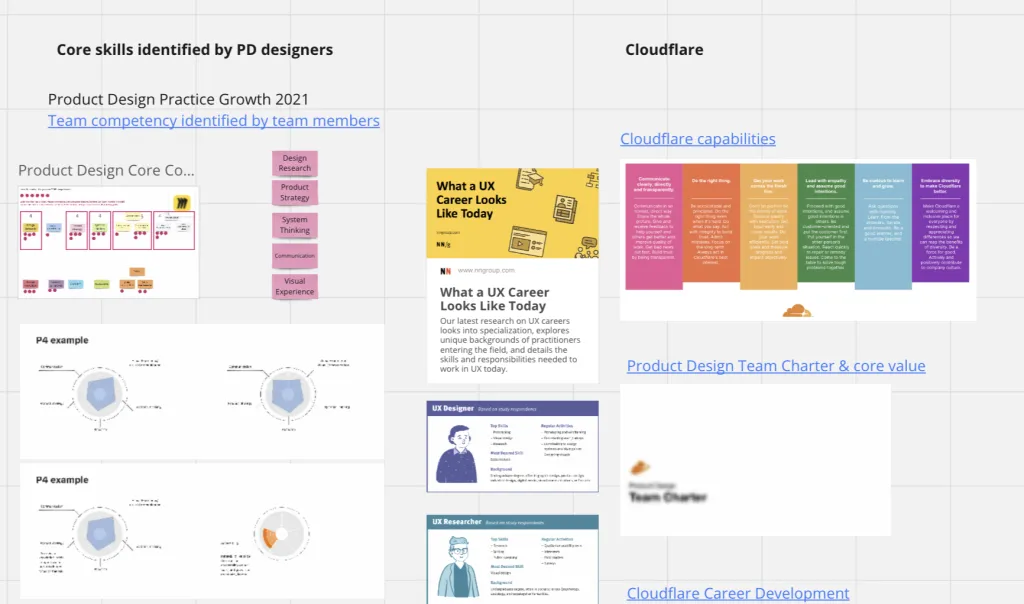The image size is (1024, 604).
Task: Click the Product Design Core Co thumbnail
Action: pos(107,240)
